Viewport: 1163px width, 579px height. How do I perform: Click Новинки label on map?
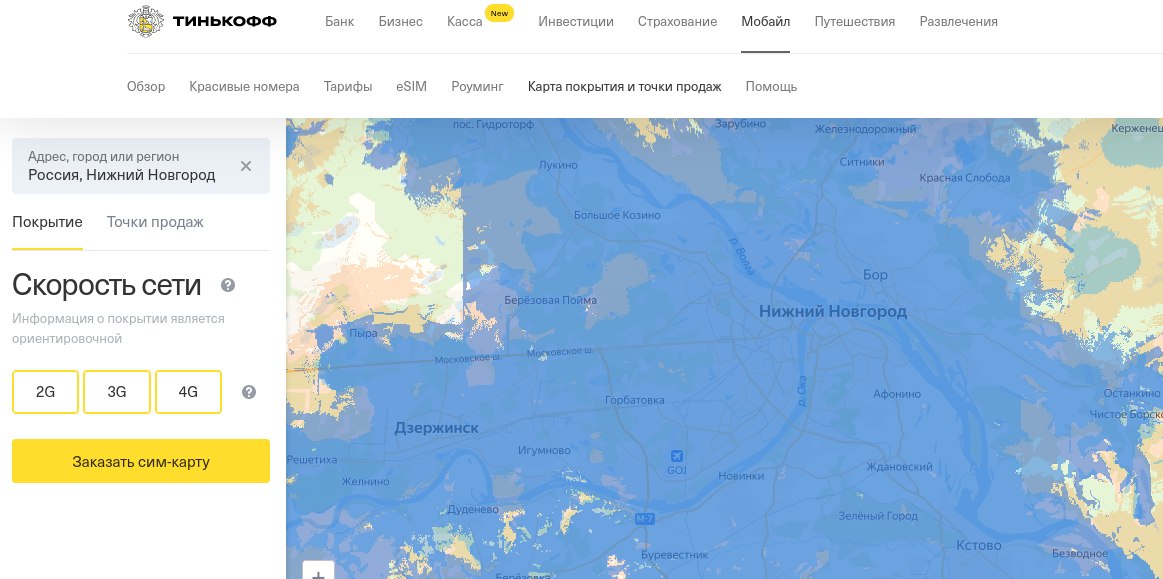(x=741, y=476)
